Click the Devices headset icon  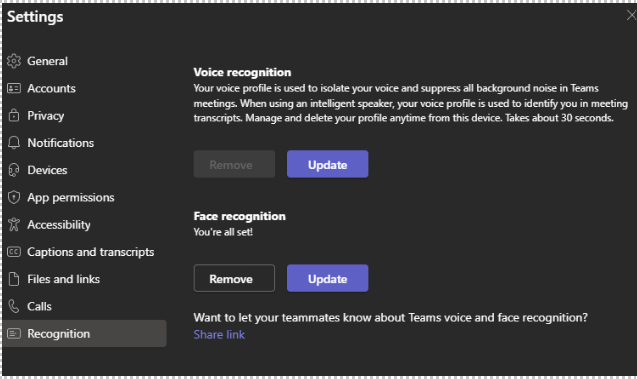coord(14,170)
